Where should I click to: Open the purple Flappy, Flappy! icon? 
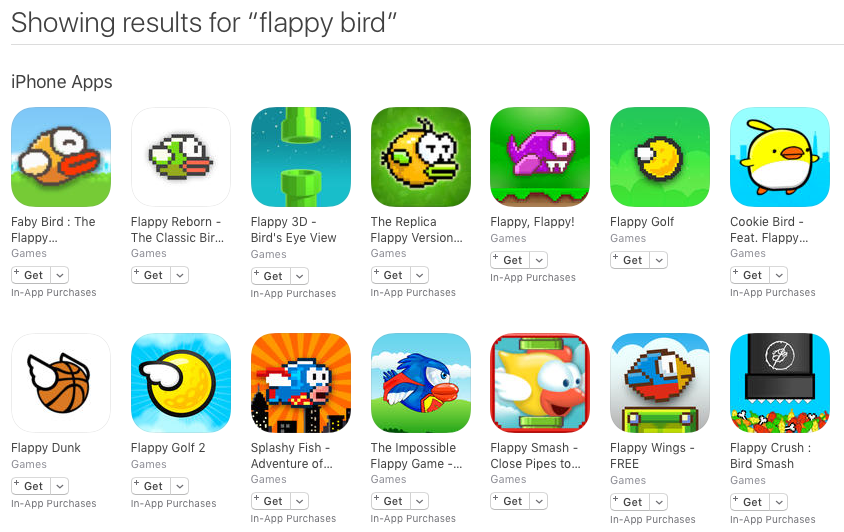pos(540,157)
